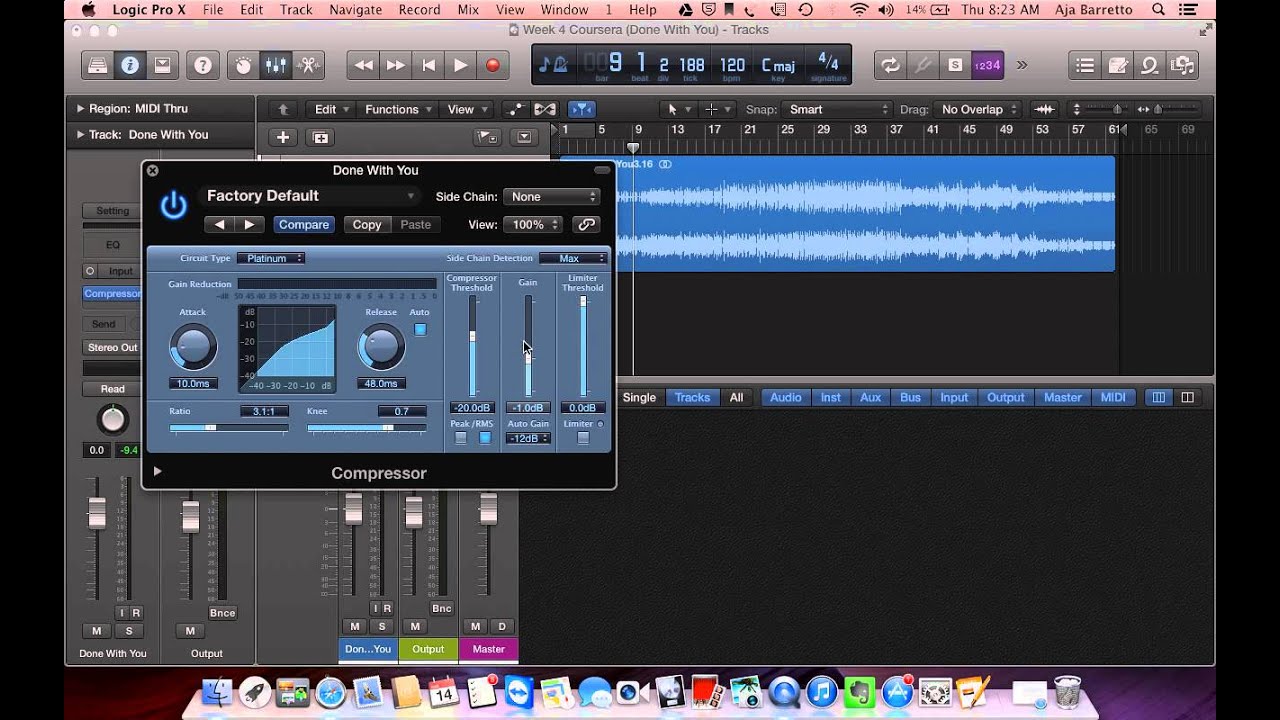
Task: Mute the Done With You inspector channel
Action: pyautogui.click(x=96, y=631)
